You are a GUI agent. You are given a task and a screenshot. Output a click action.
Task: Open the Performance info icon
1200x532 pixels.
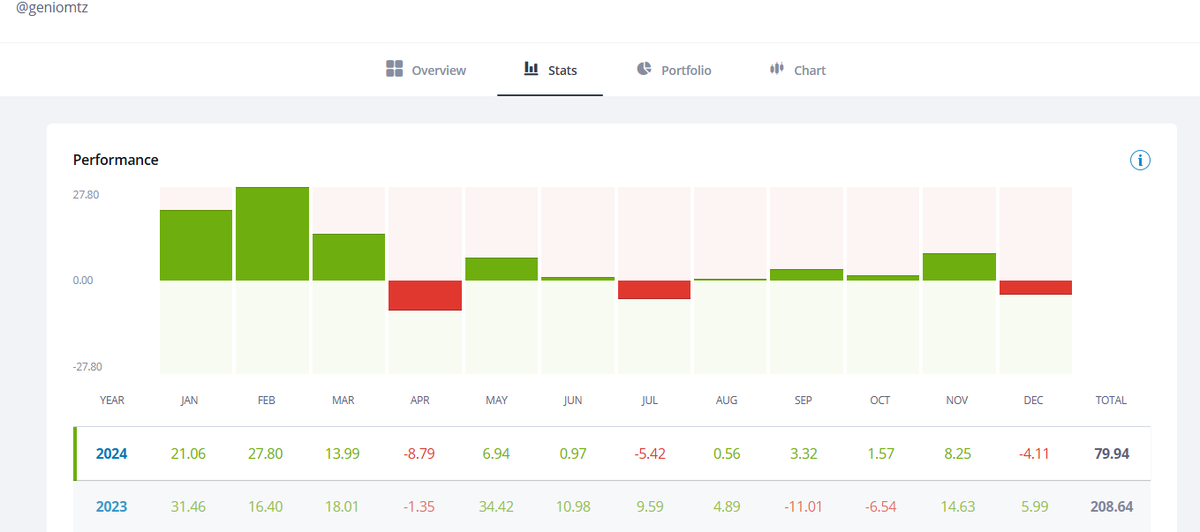(1141, 160)
